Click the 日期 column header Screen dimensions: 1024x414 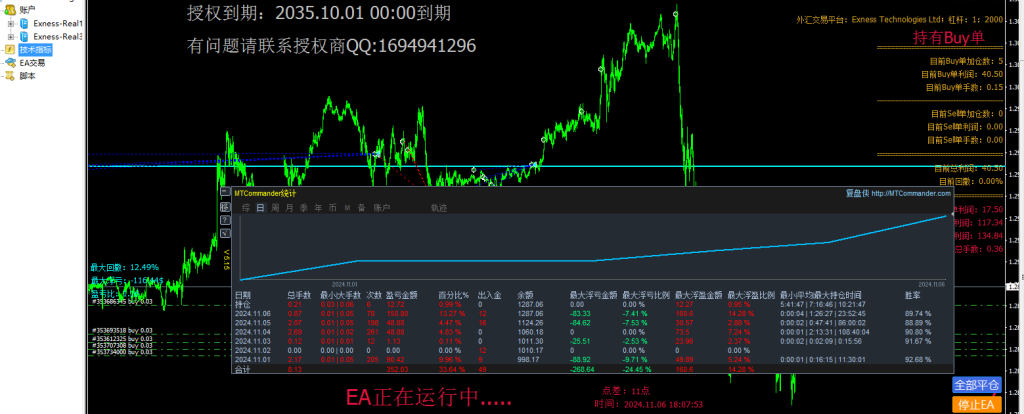(x=242, y=295)
